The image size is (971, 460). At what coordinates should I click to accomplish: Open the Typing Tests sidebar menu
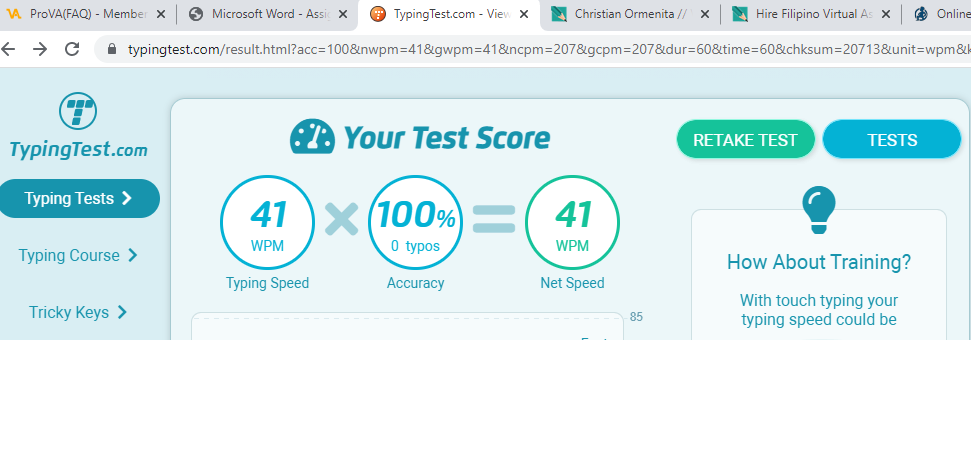[78, 198]
